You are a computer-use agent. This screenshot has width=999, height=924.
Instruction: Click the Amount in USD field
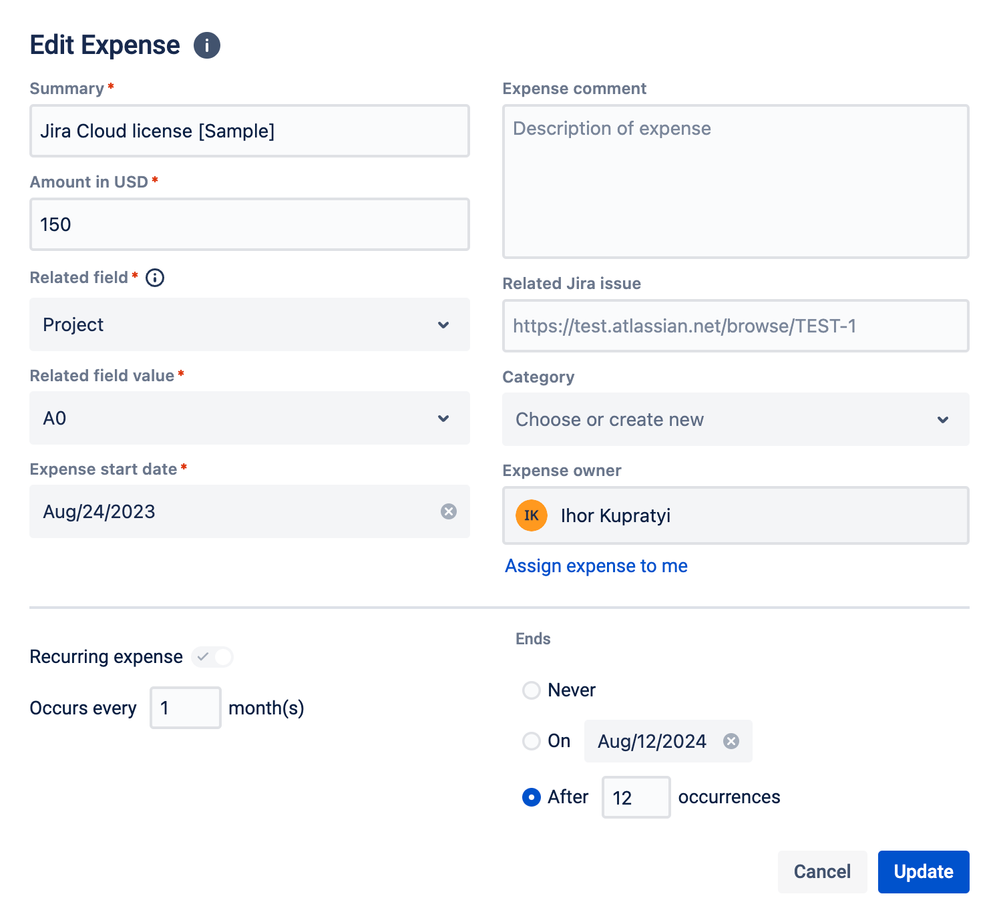tap(250, 224)
